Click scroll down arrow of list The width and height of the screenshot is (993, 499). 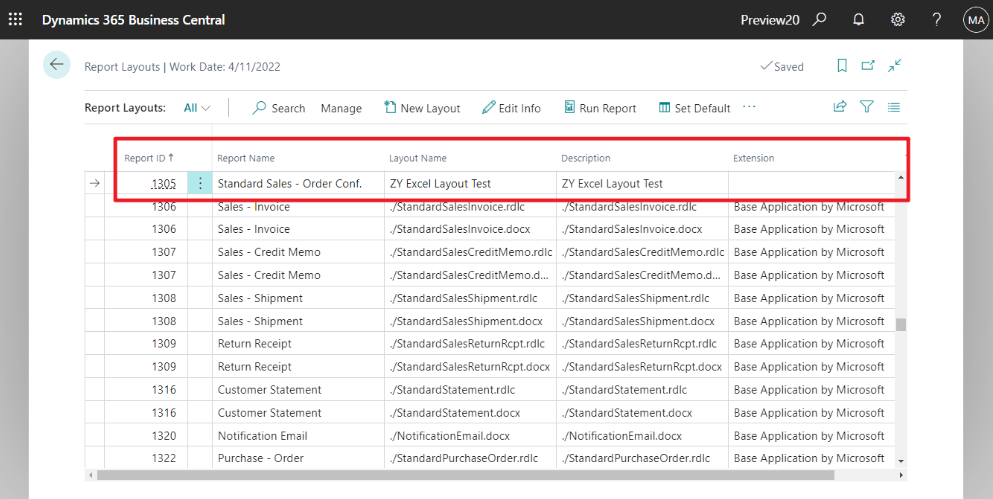tap(901, 462)
